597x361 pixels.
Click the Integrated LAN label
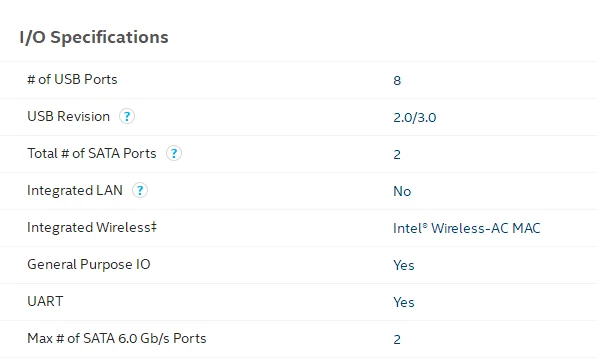click(75, 190)
